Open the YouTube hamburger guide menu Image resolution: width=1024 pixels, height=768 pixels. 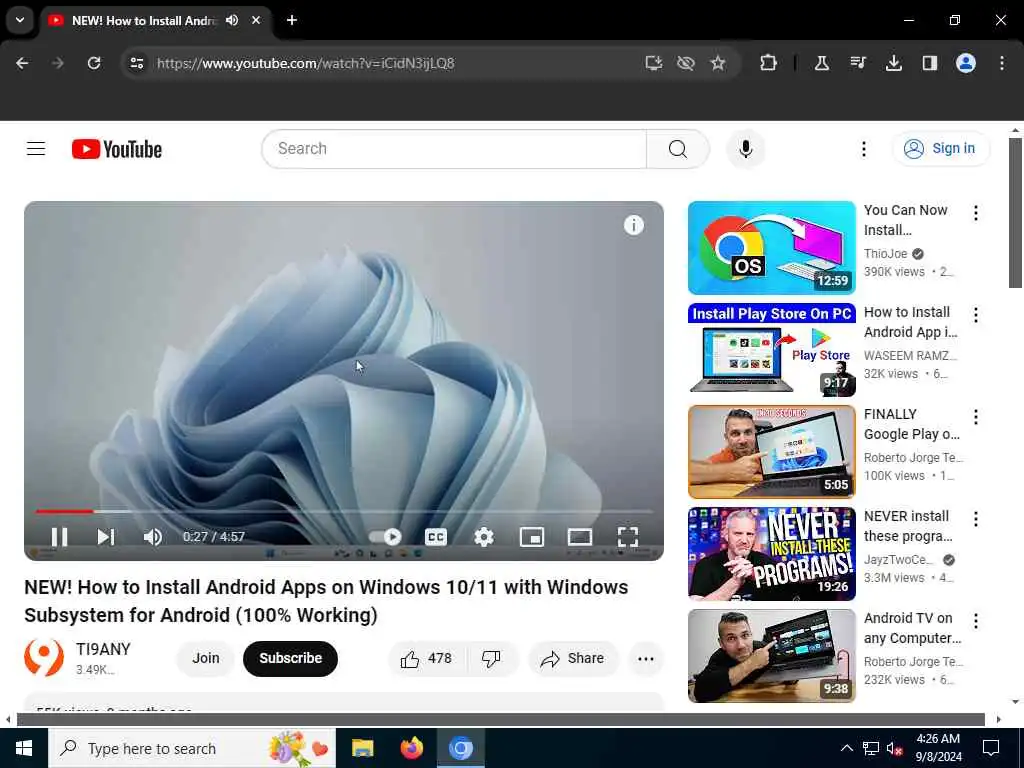[36, 149]
